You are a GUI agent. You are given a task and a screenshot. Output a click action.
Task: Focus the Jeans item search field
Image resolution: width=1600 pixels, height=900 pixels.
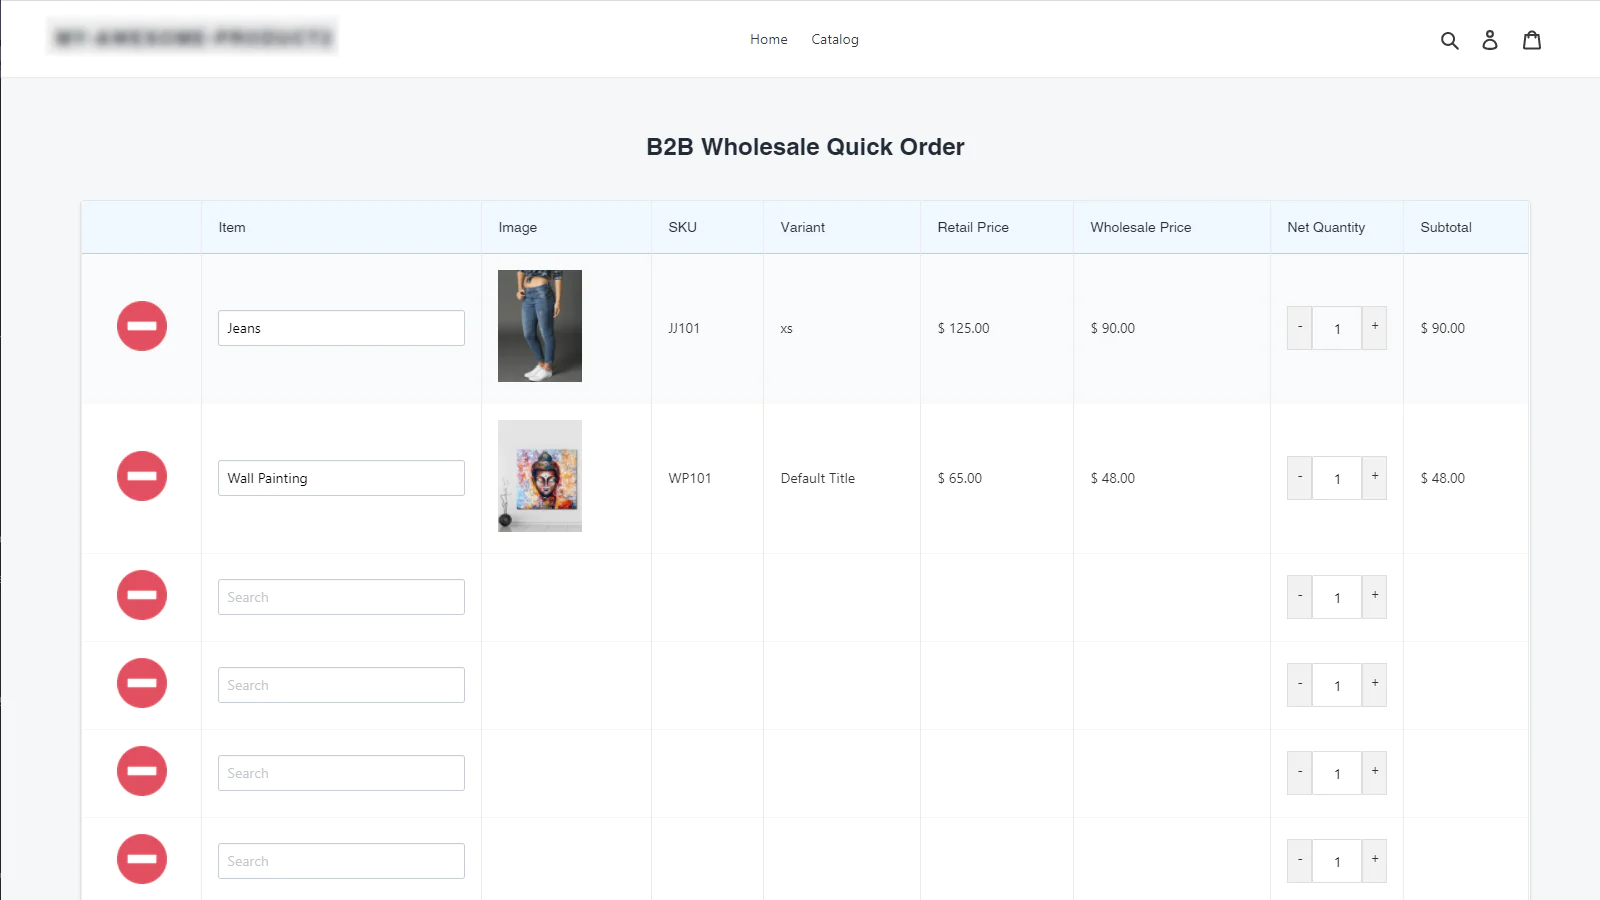click(341, 328)
